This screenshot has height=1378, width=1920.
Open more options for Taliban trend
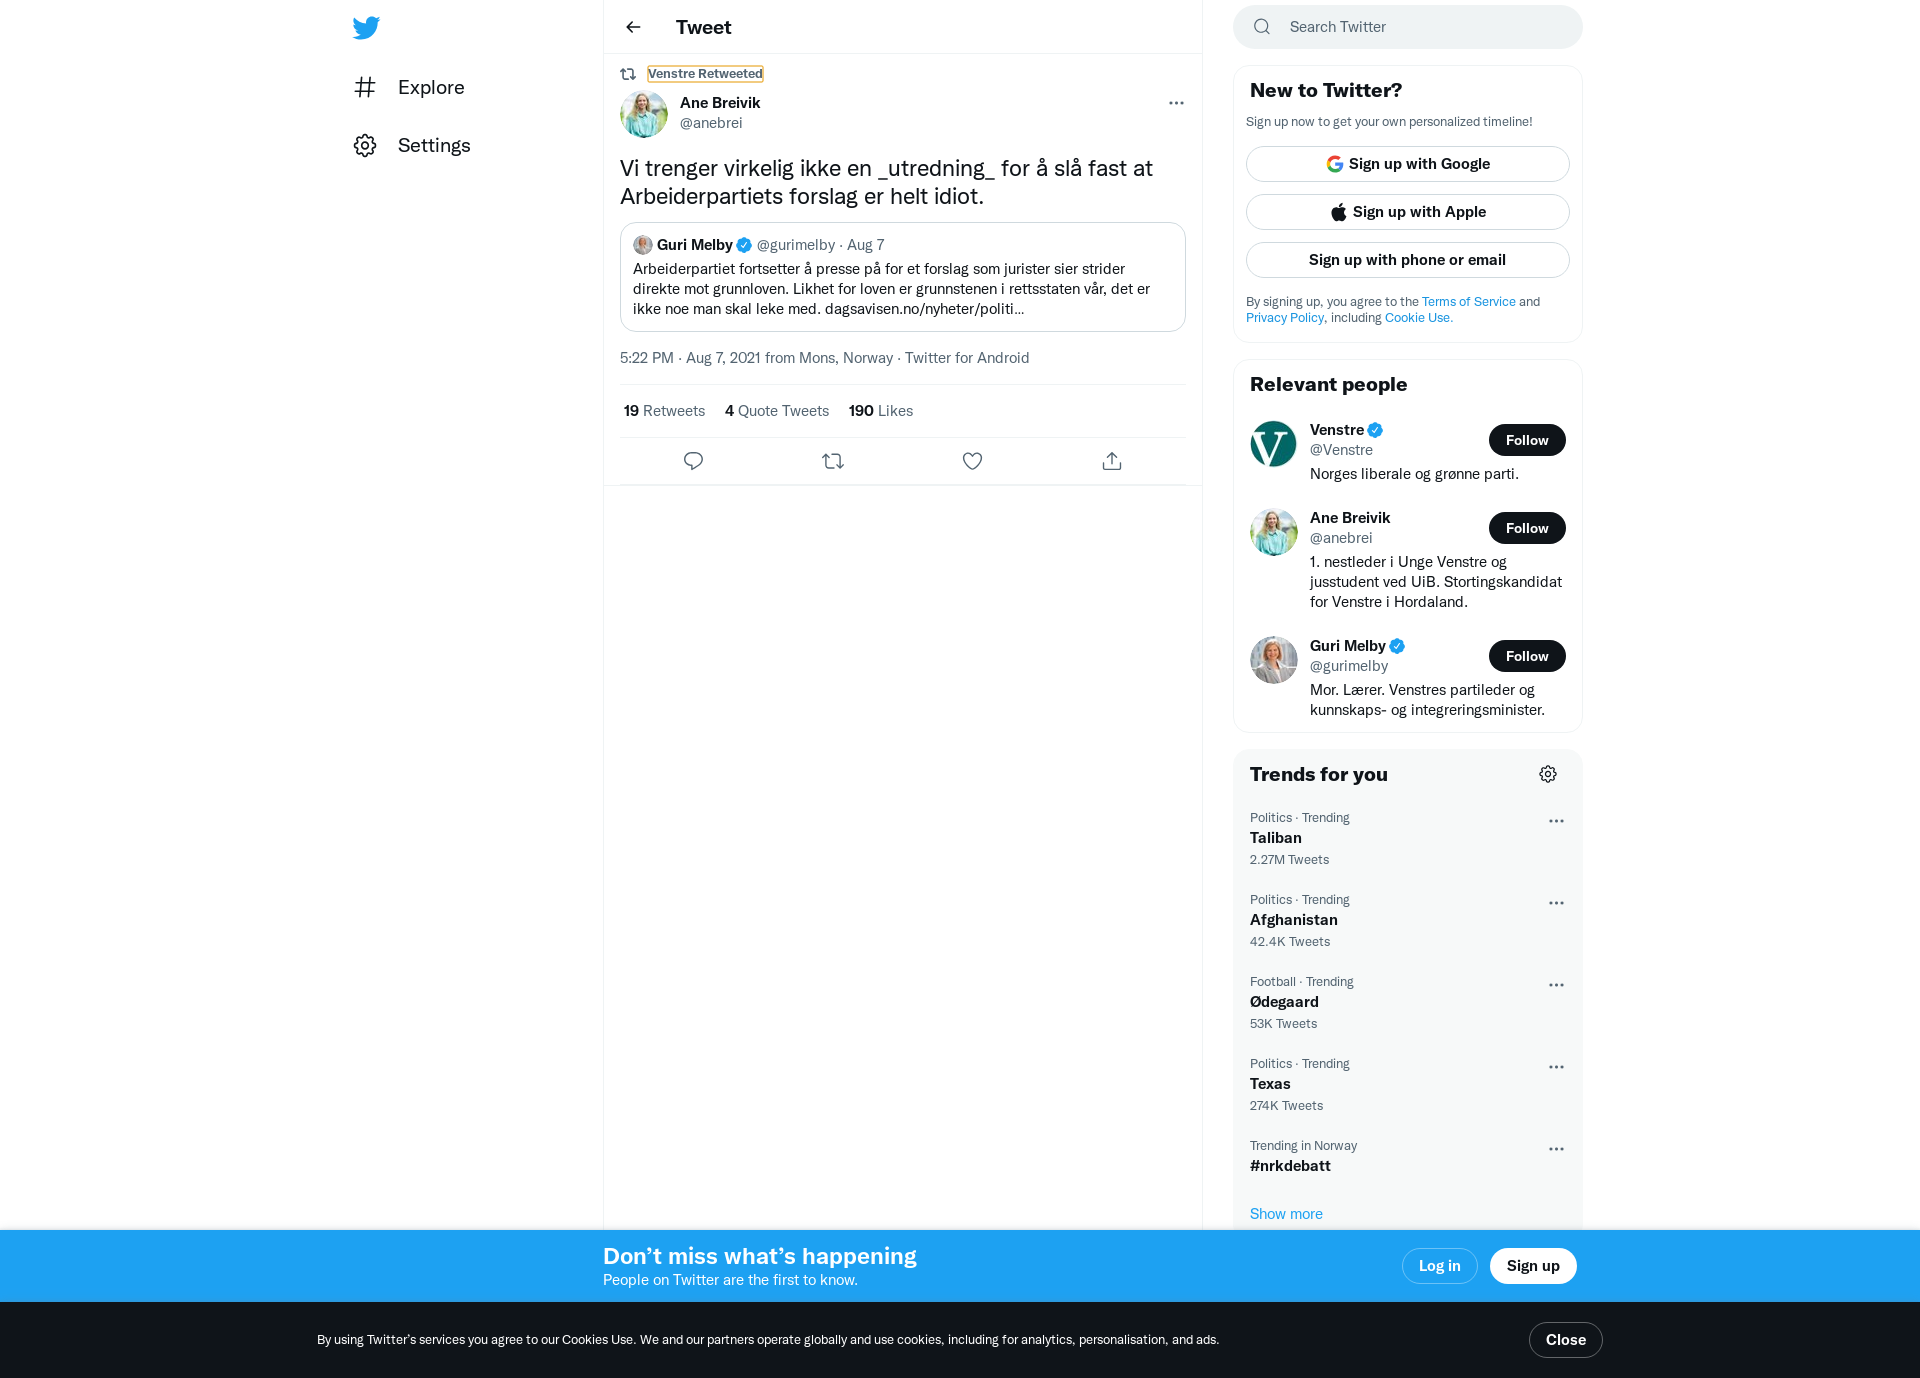(x=1556, y=821)
